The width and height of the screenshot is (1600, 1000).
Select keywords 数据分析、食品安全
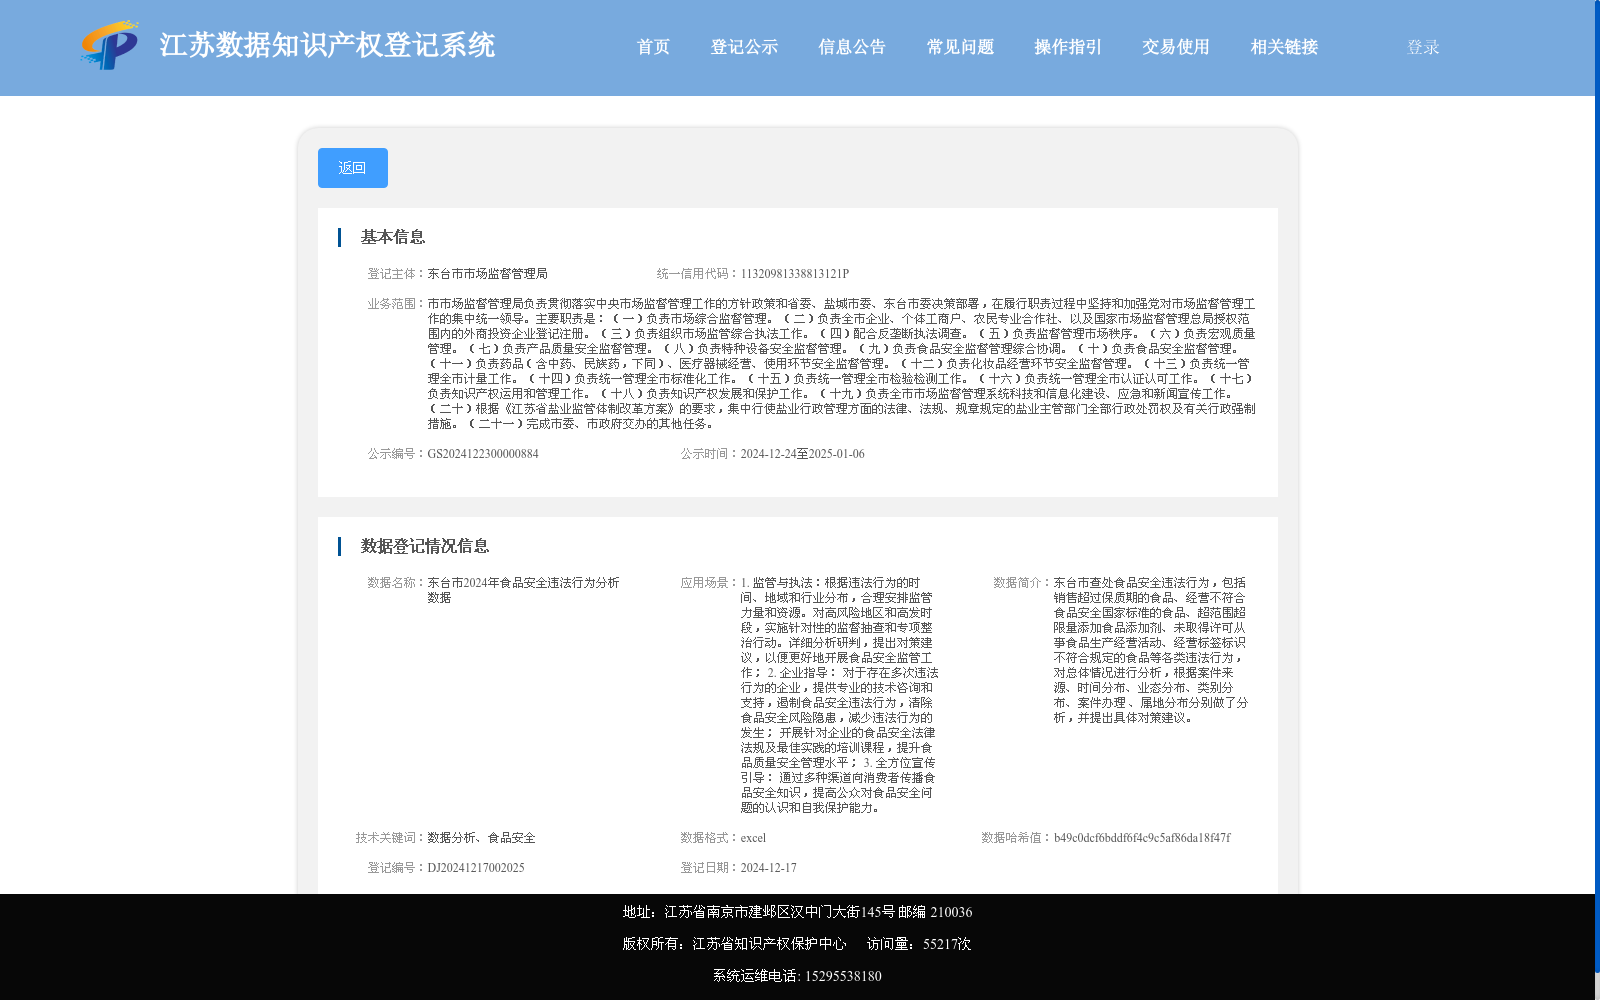tap(481, 838)
